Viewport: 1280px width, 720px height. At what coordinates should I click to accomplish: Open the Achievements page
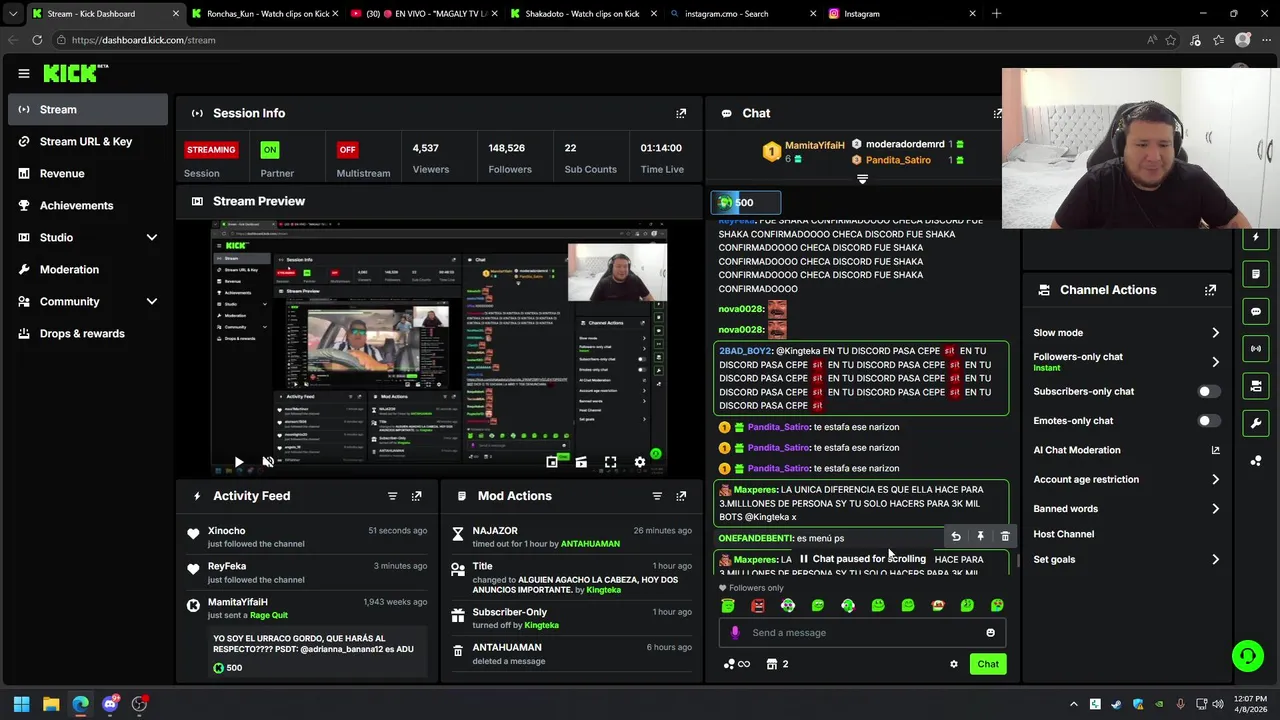coord(88,205)
